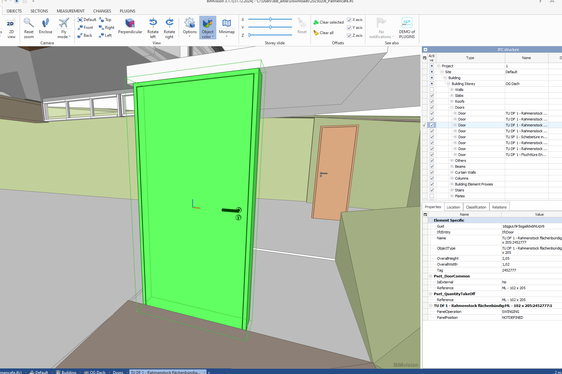
Task: Click the X storey slide slider
Action: [x=270, y=19]
